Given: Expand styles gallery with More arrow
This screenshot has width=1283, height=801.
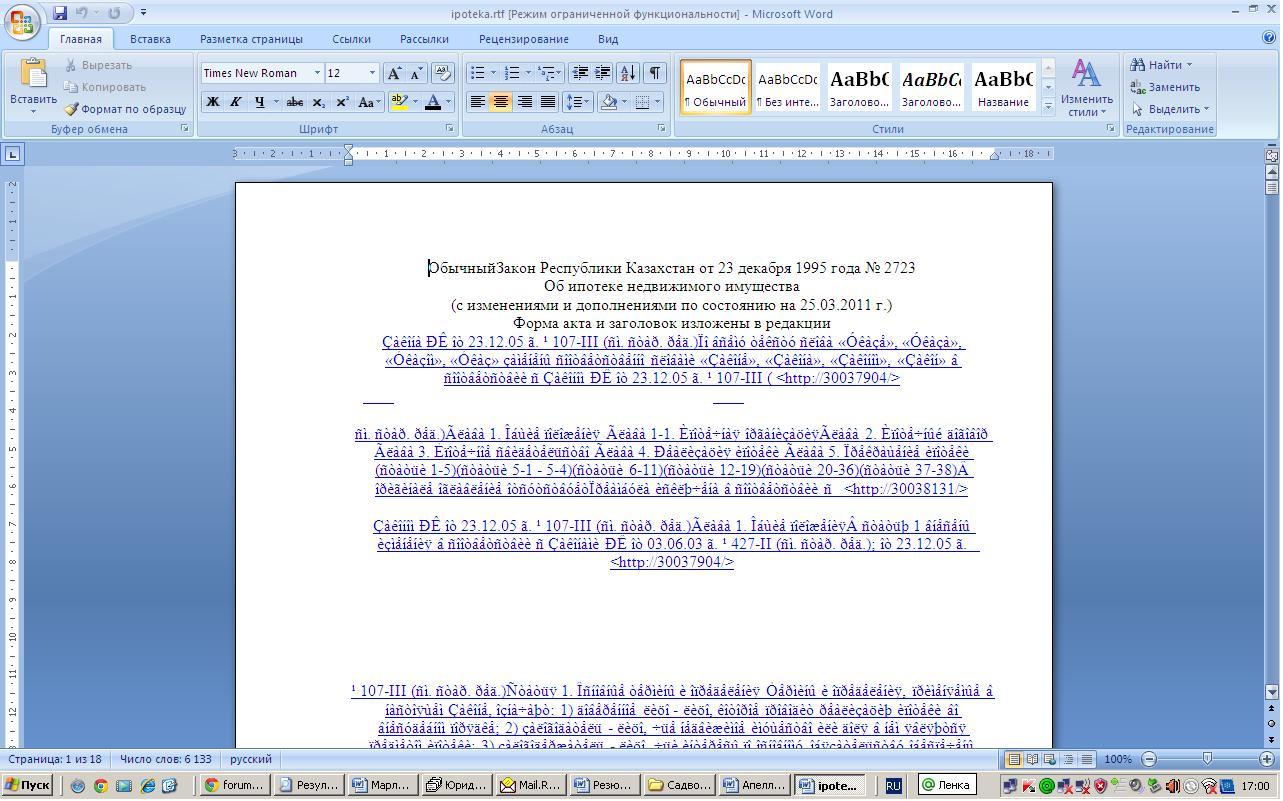Looking at the screenshot, I should click(1048, 105).
